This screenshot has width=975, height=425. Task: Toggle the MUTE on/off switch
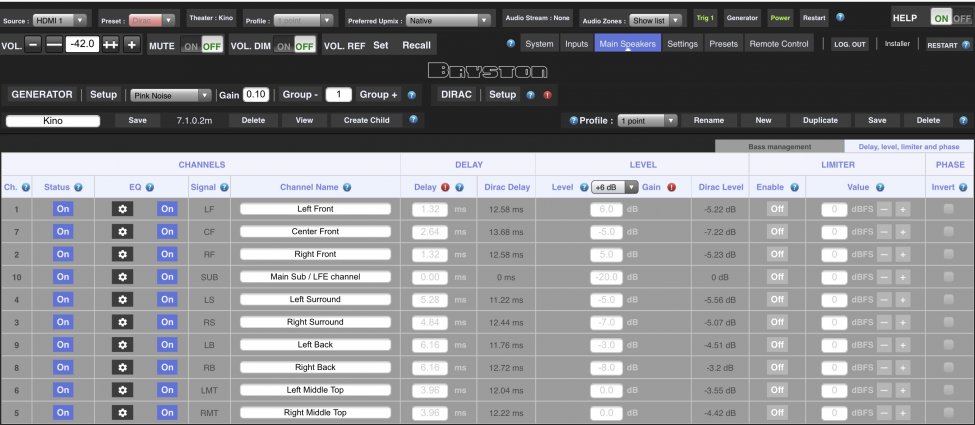[x=202, y=45]
